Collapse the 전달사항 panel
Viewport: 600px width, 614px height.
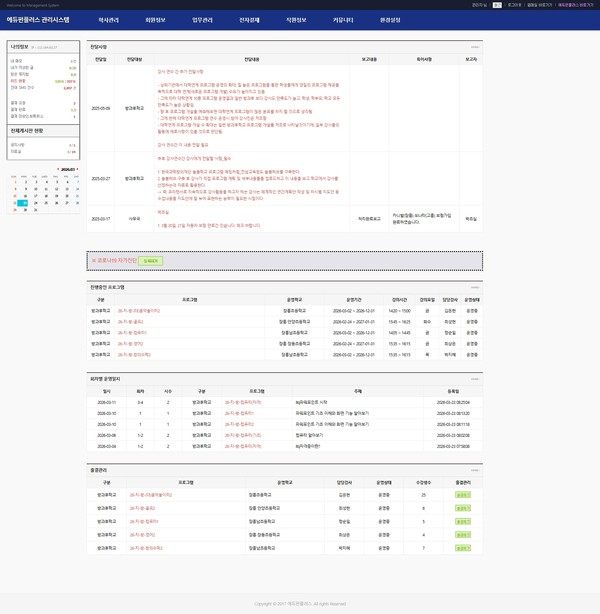(x=475, y=47)
